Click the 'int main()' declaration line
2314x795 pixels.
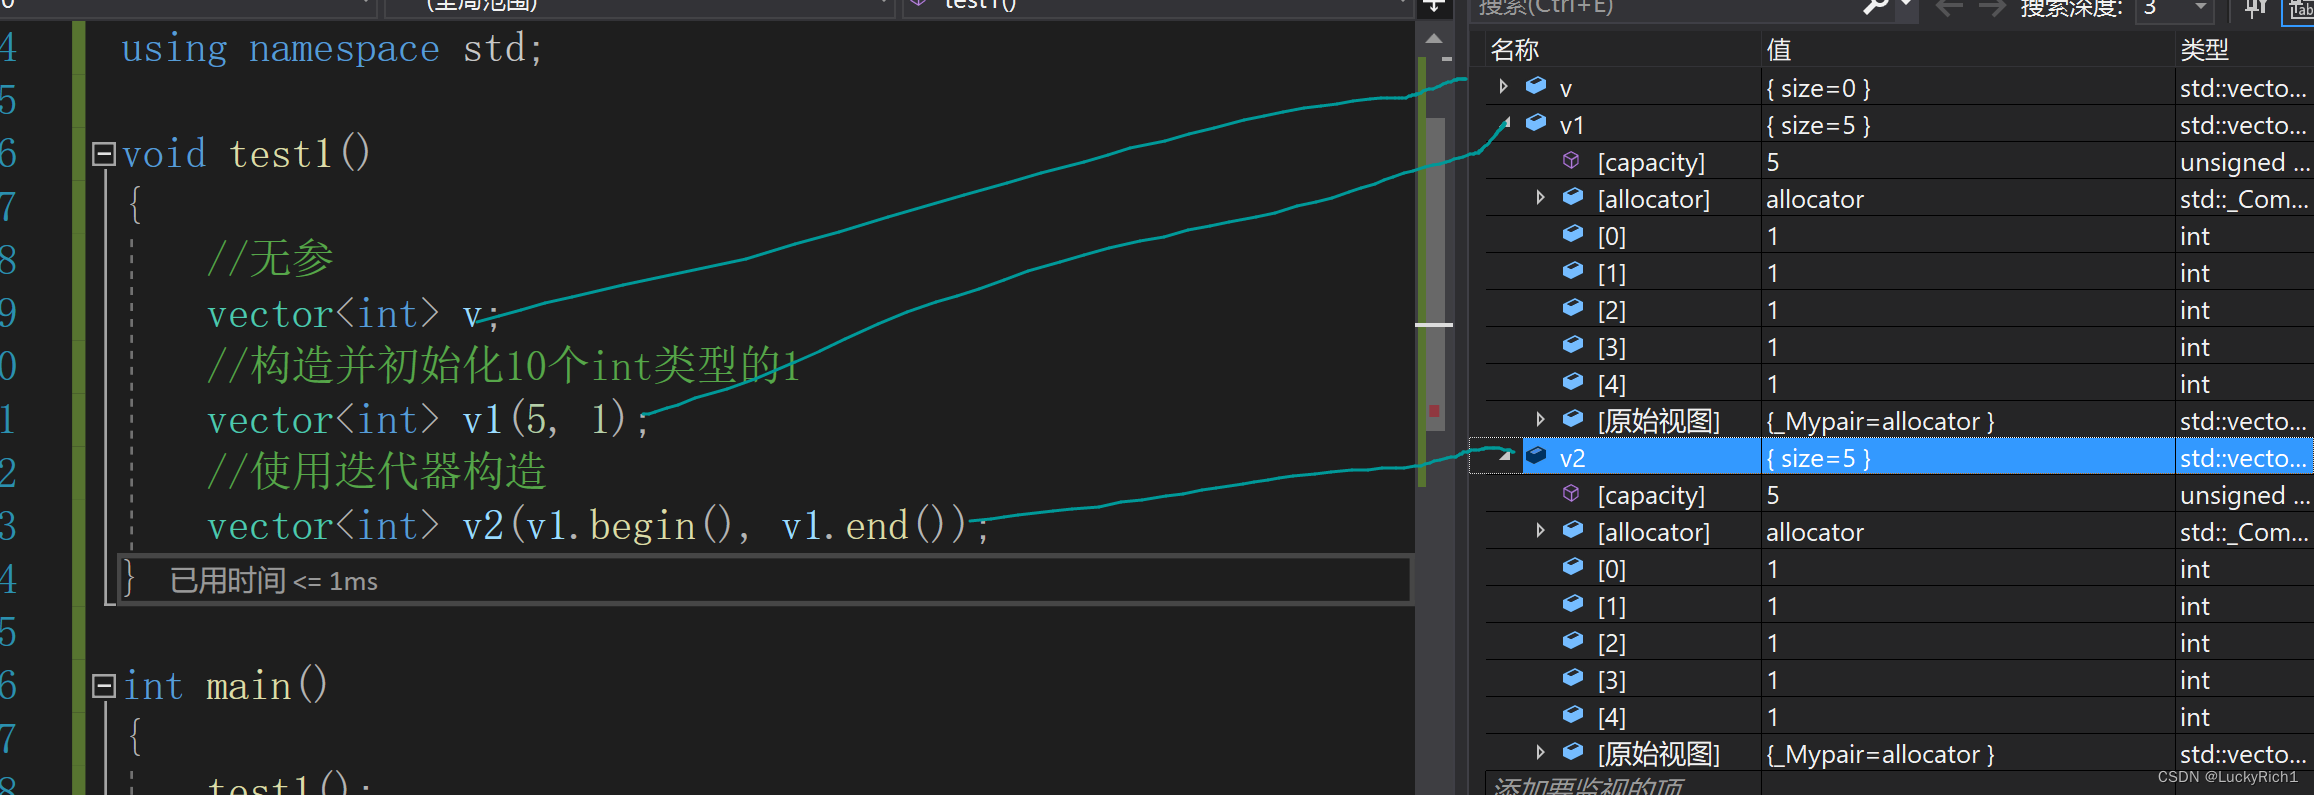pos(225,686)
